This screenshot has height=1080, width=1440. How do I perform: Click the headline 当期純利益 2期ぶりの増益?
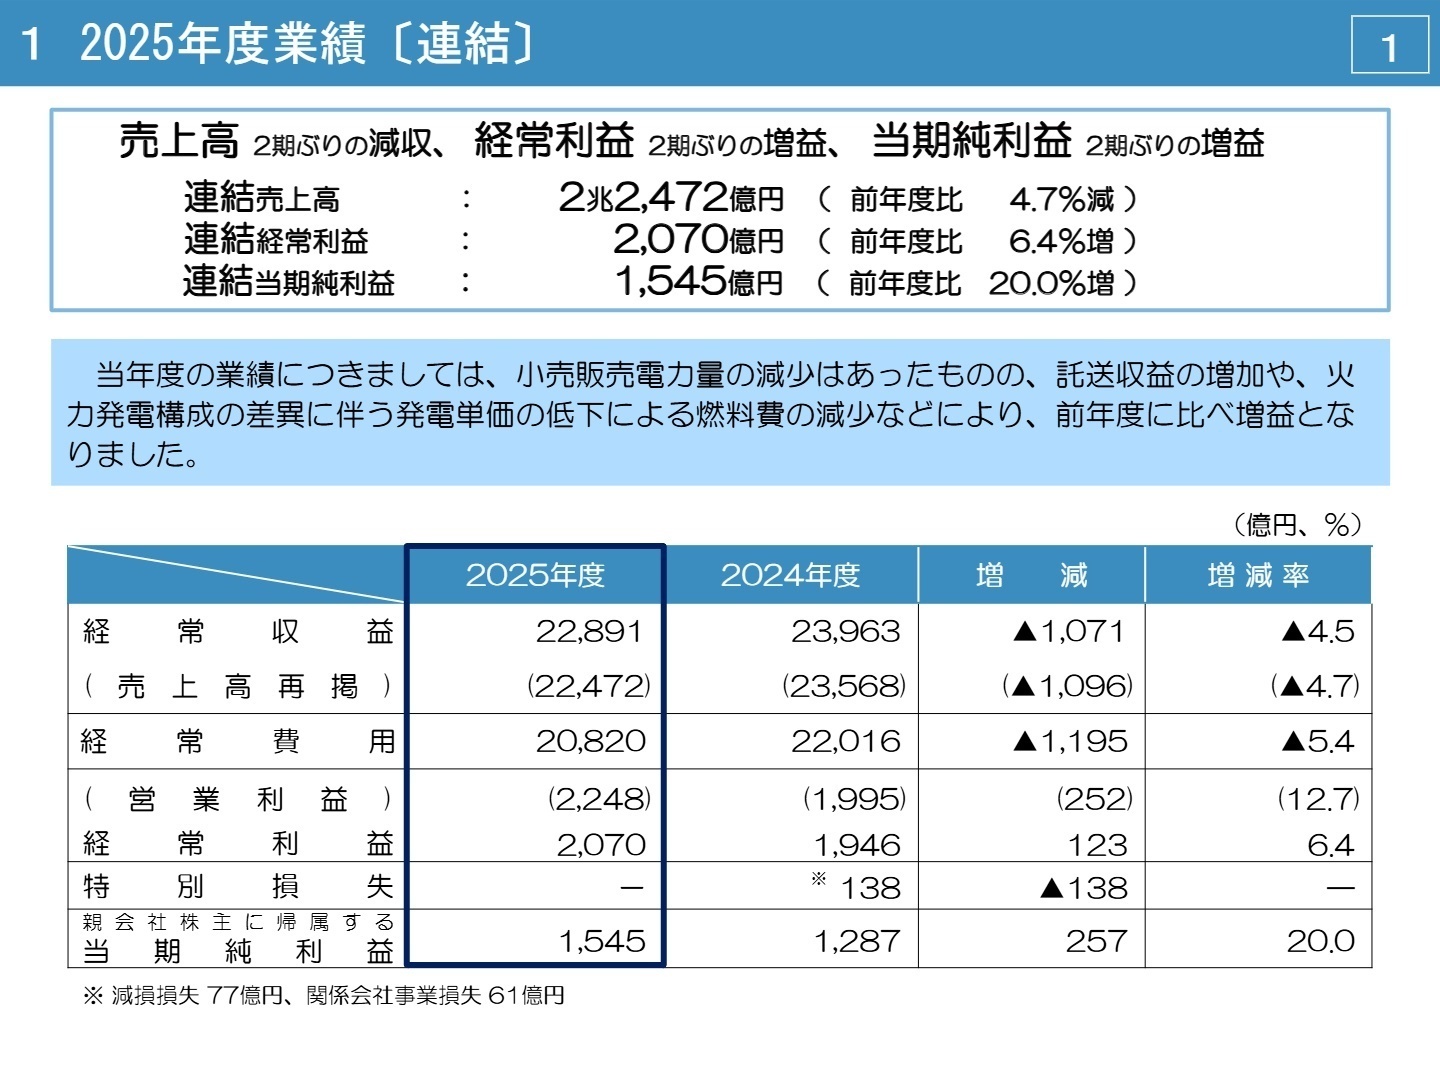point(1068,142)
